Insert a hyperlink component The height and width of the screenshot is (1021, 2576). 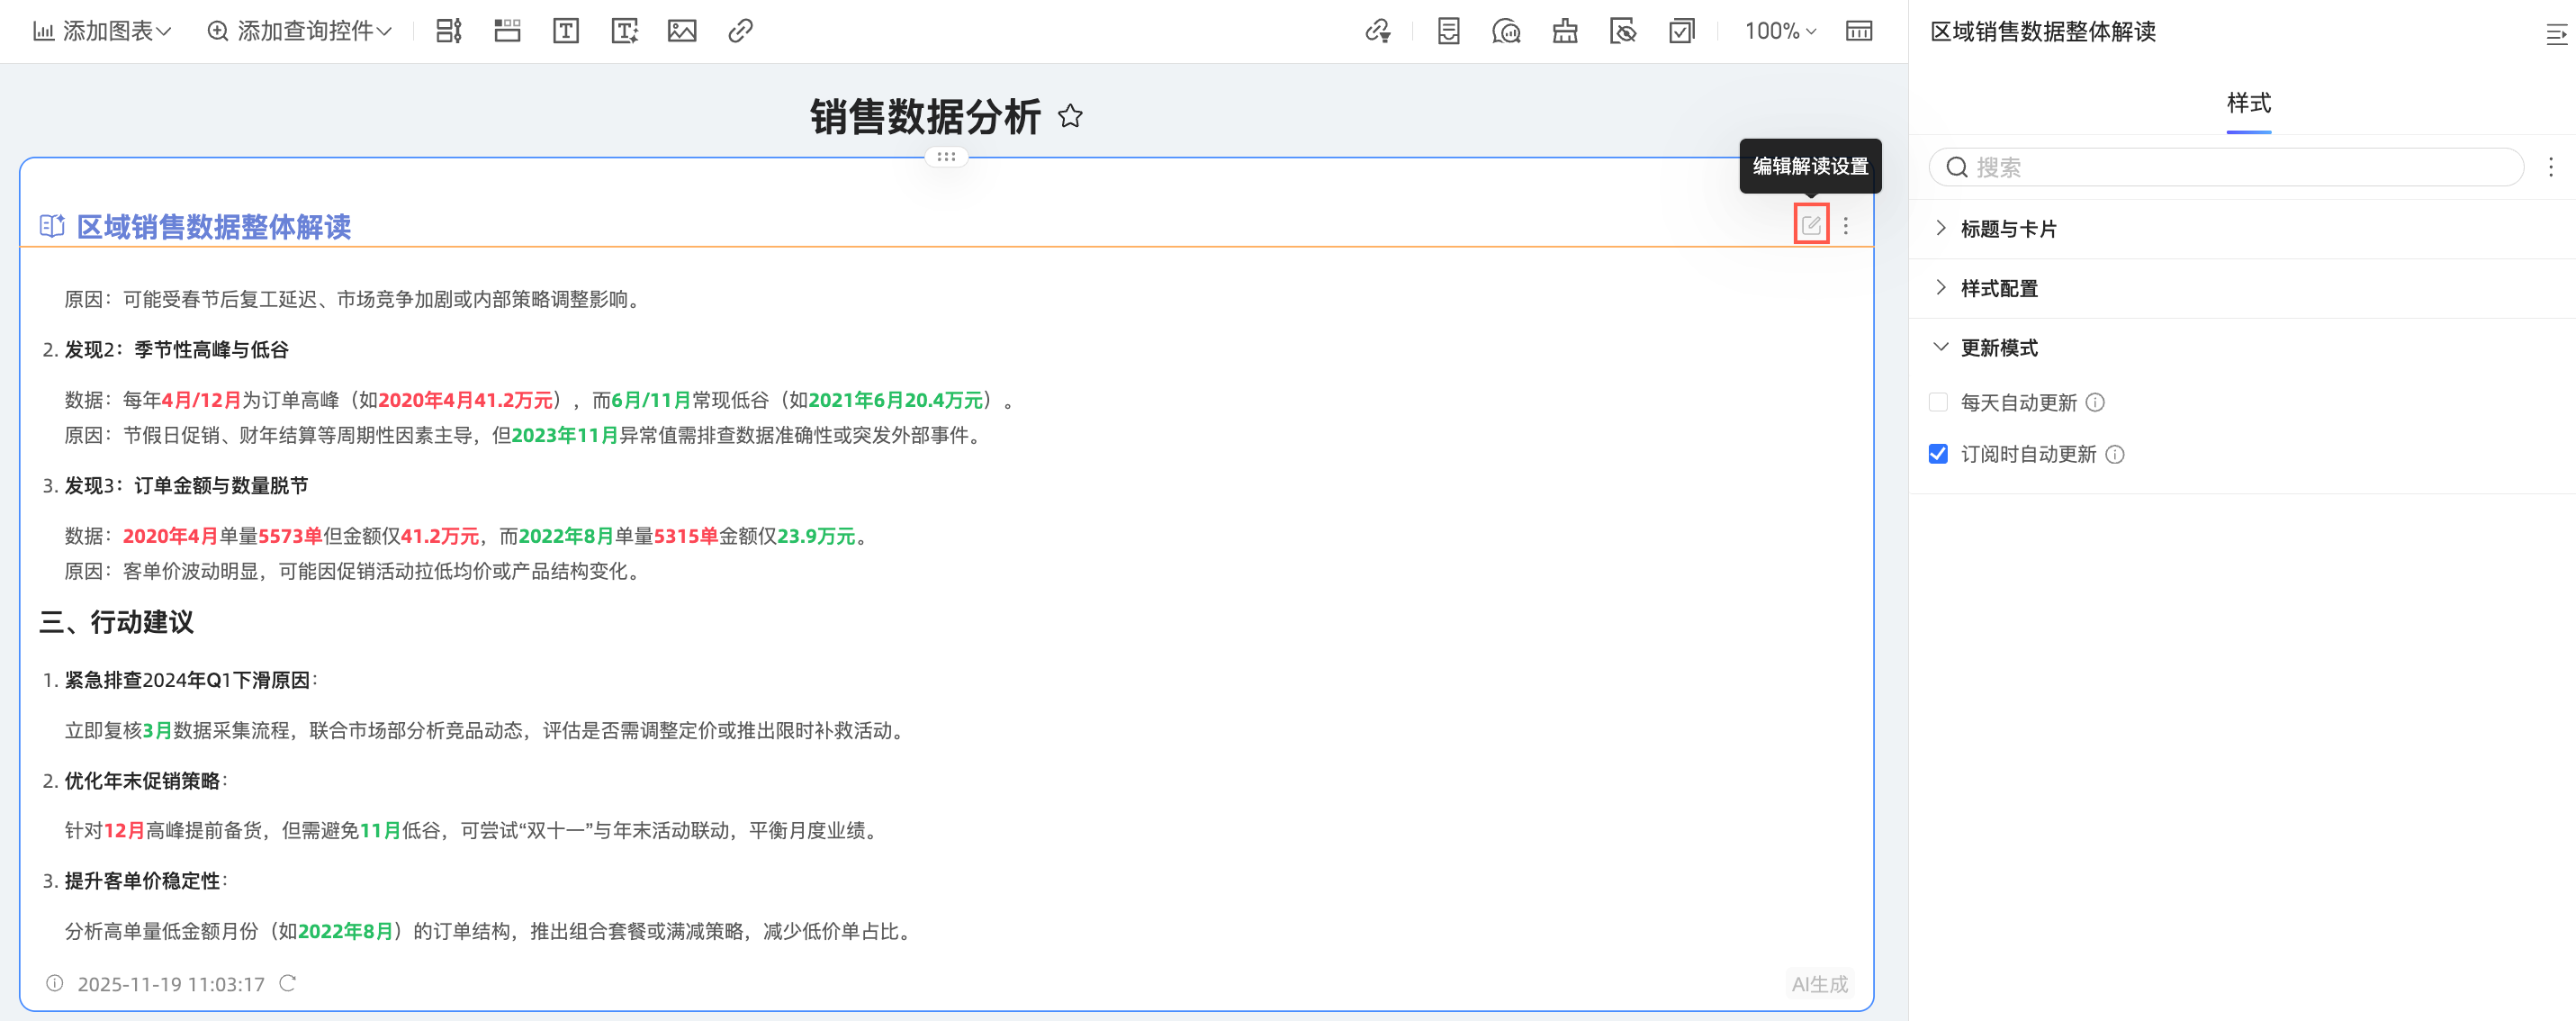pos(739,31)
